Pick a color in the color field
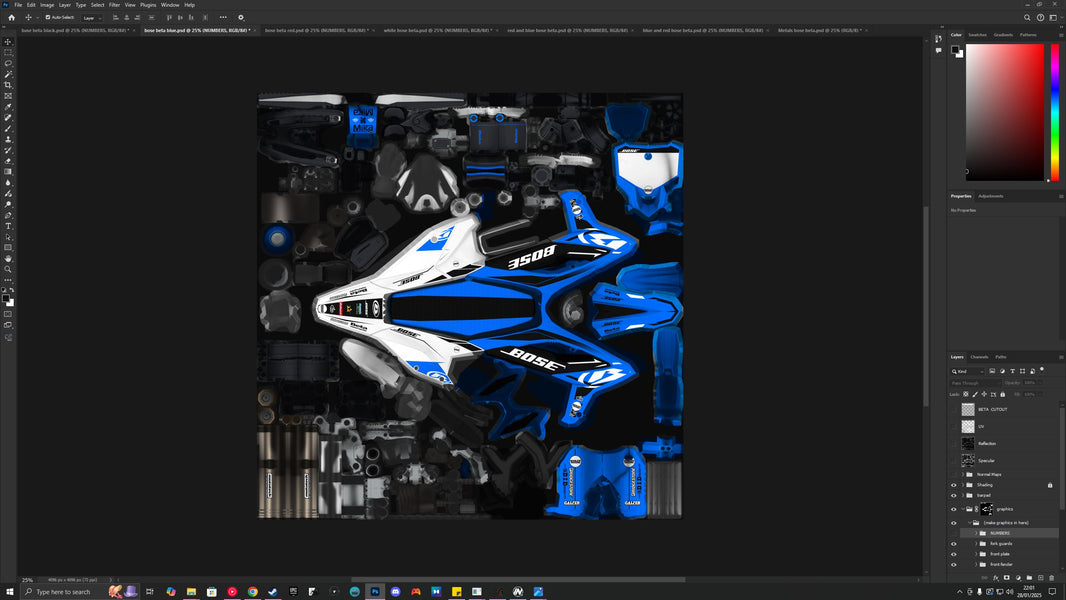This screenshot has height=600, width=1066. pyautogui.click(x=1005, y=112)
